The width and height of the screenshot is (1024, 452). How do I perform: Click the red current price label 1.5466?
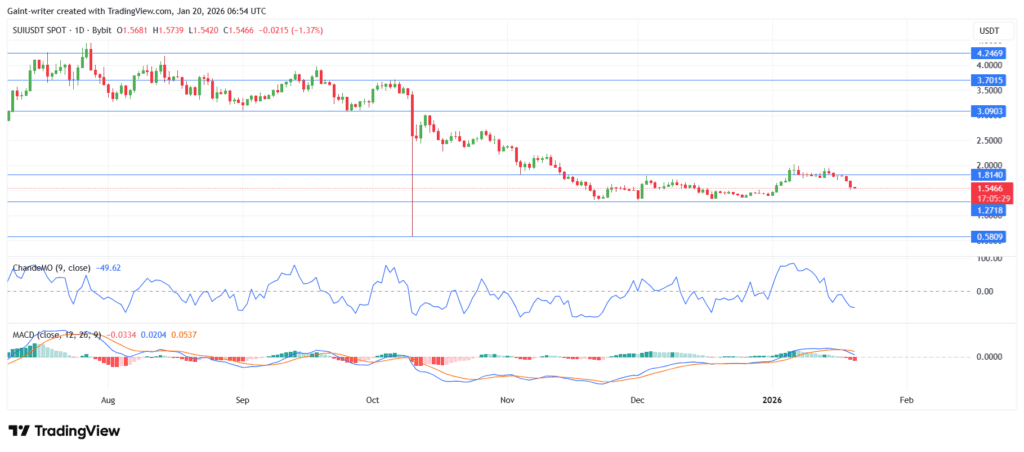992,188
